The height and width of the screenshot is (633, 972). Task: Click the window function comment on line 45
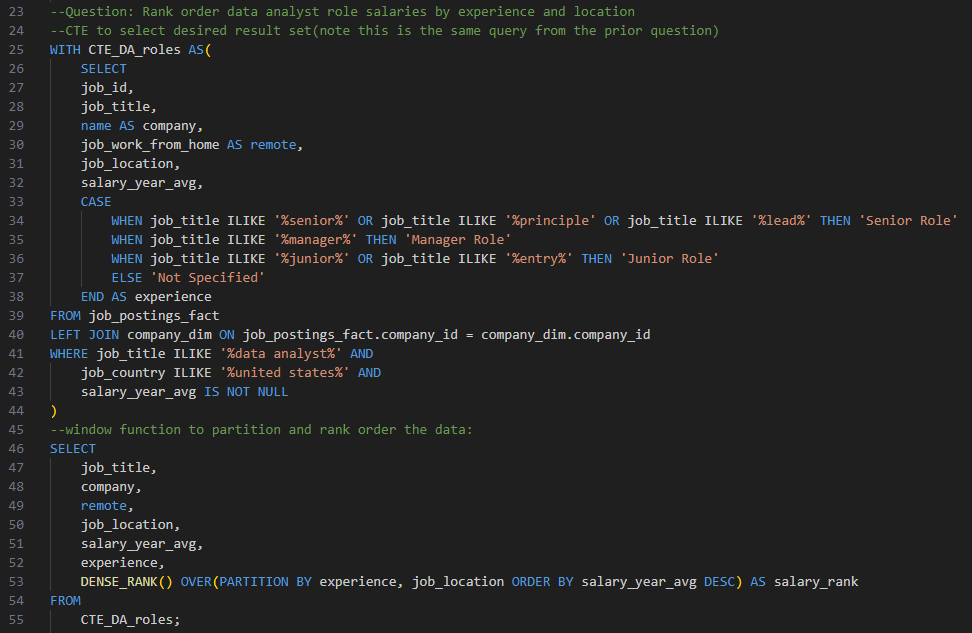point(261,429)
